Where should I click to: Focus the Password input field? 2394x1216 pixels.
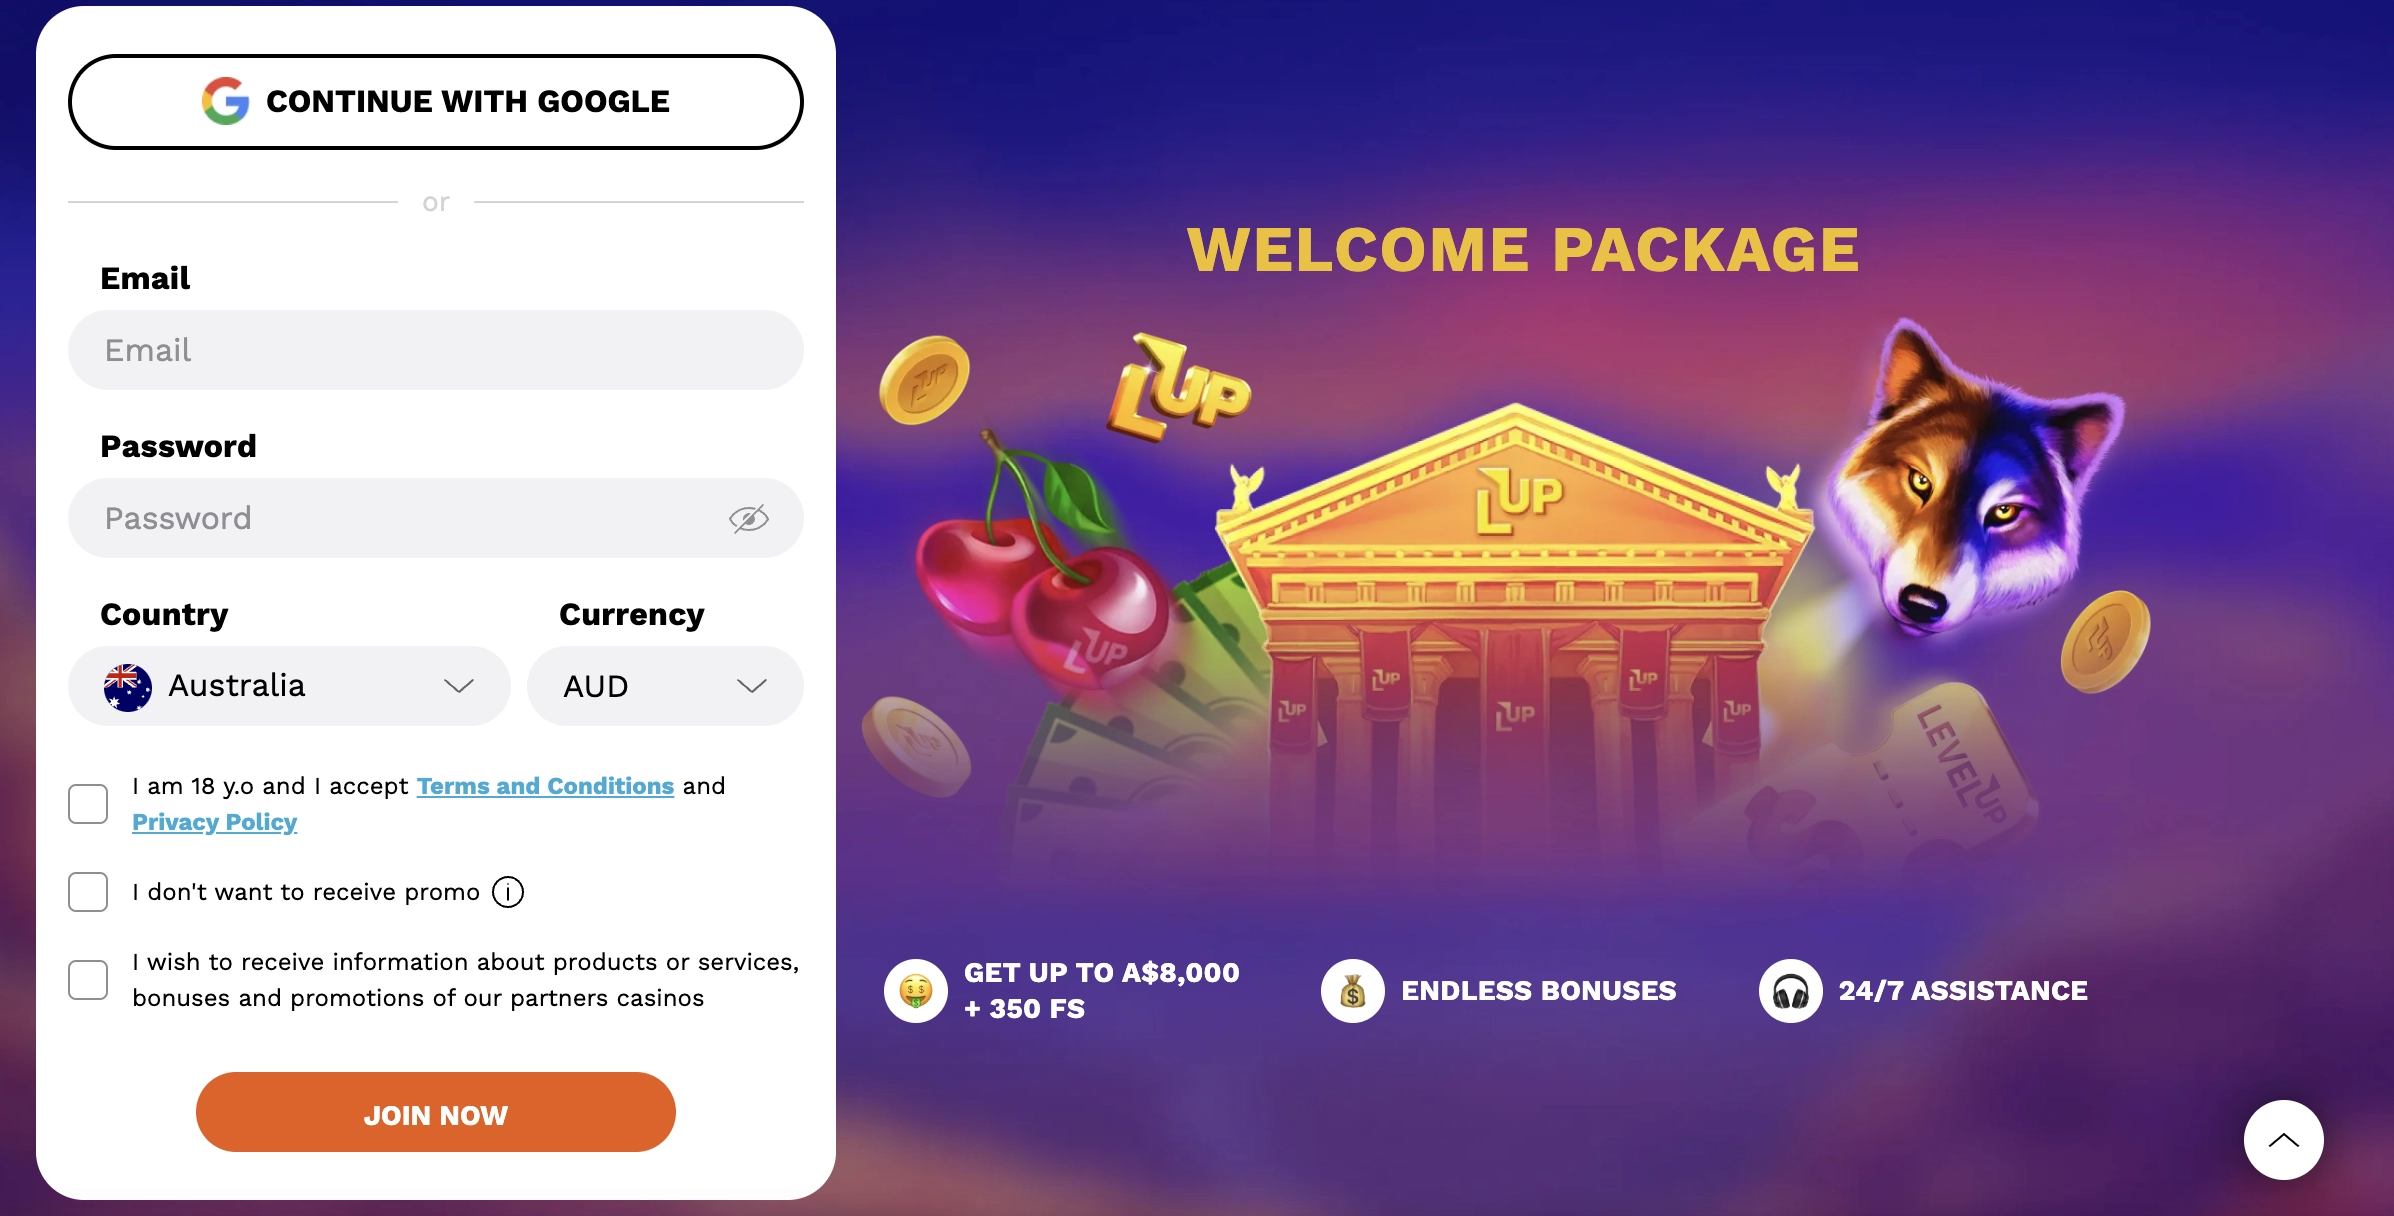[400, 518]
